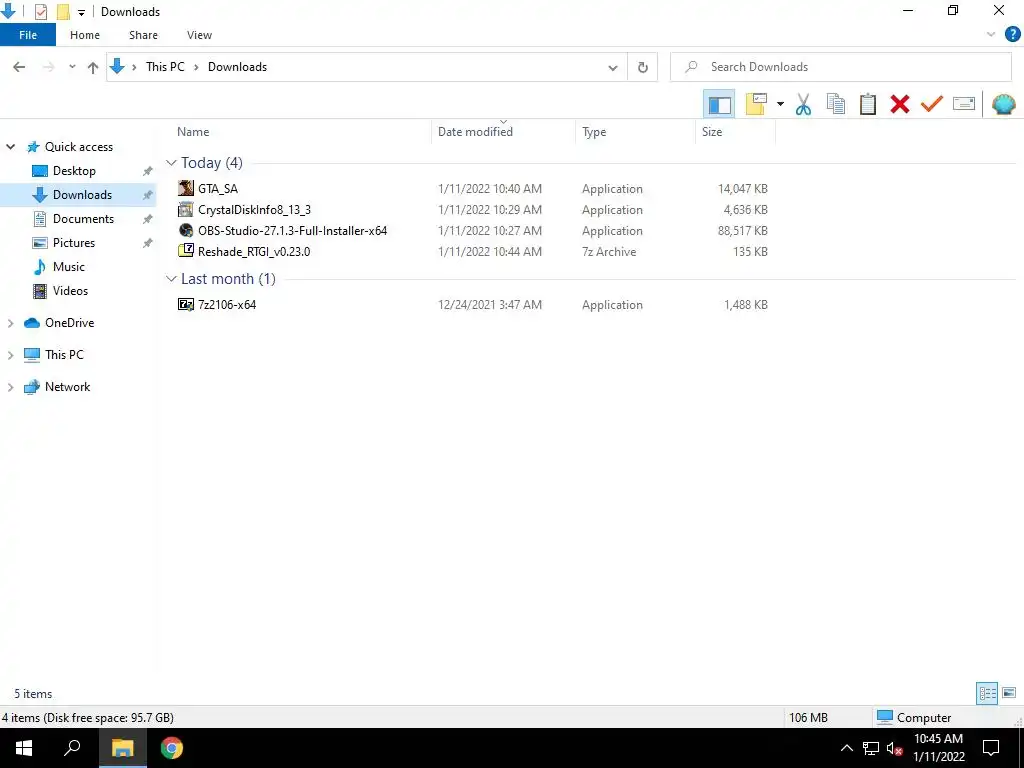Viewport: 1024px width, 768px height.
Task: Click Downloads in the address bar path
Action: [x=237, y=67]
